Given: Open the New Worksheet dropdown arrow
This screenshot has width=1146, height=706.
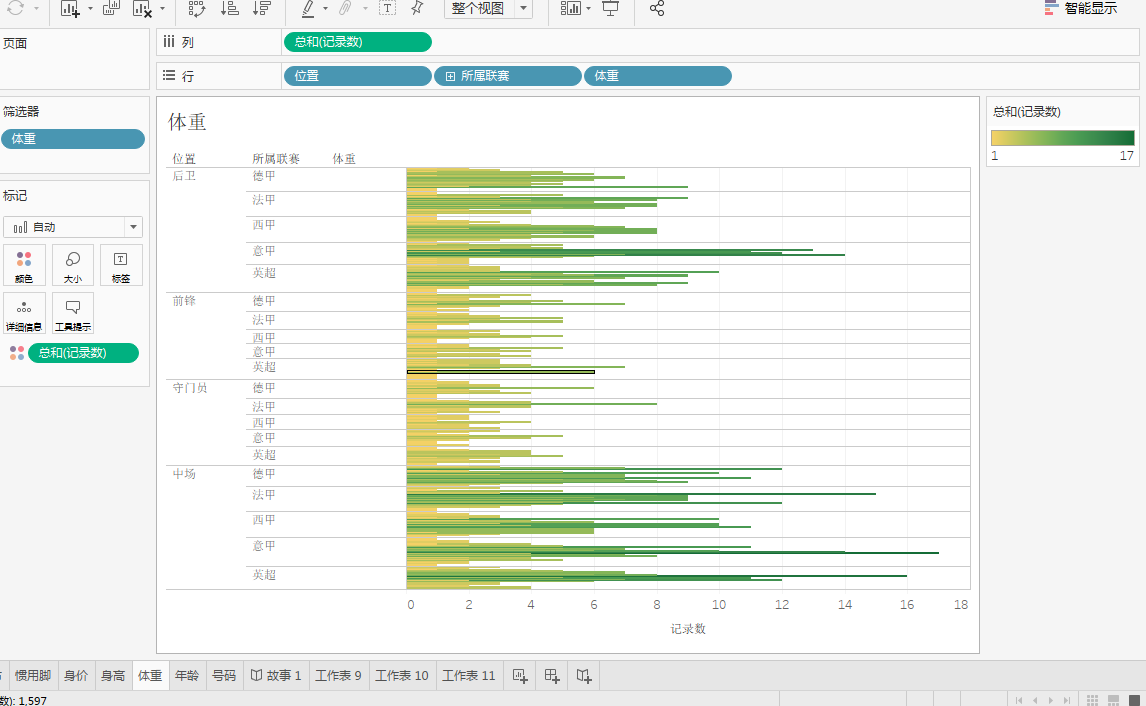Looking at the screenshot, I should click(90, 9).
